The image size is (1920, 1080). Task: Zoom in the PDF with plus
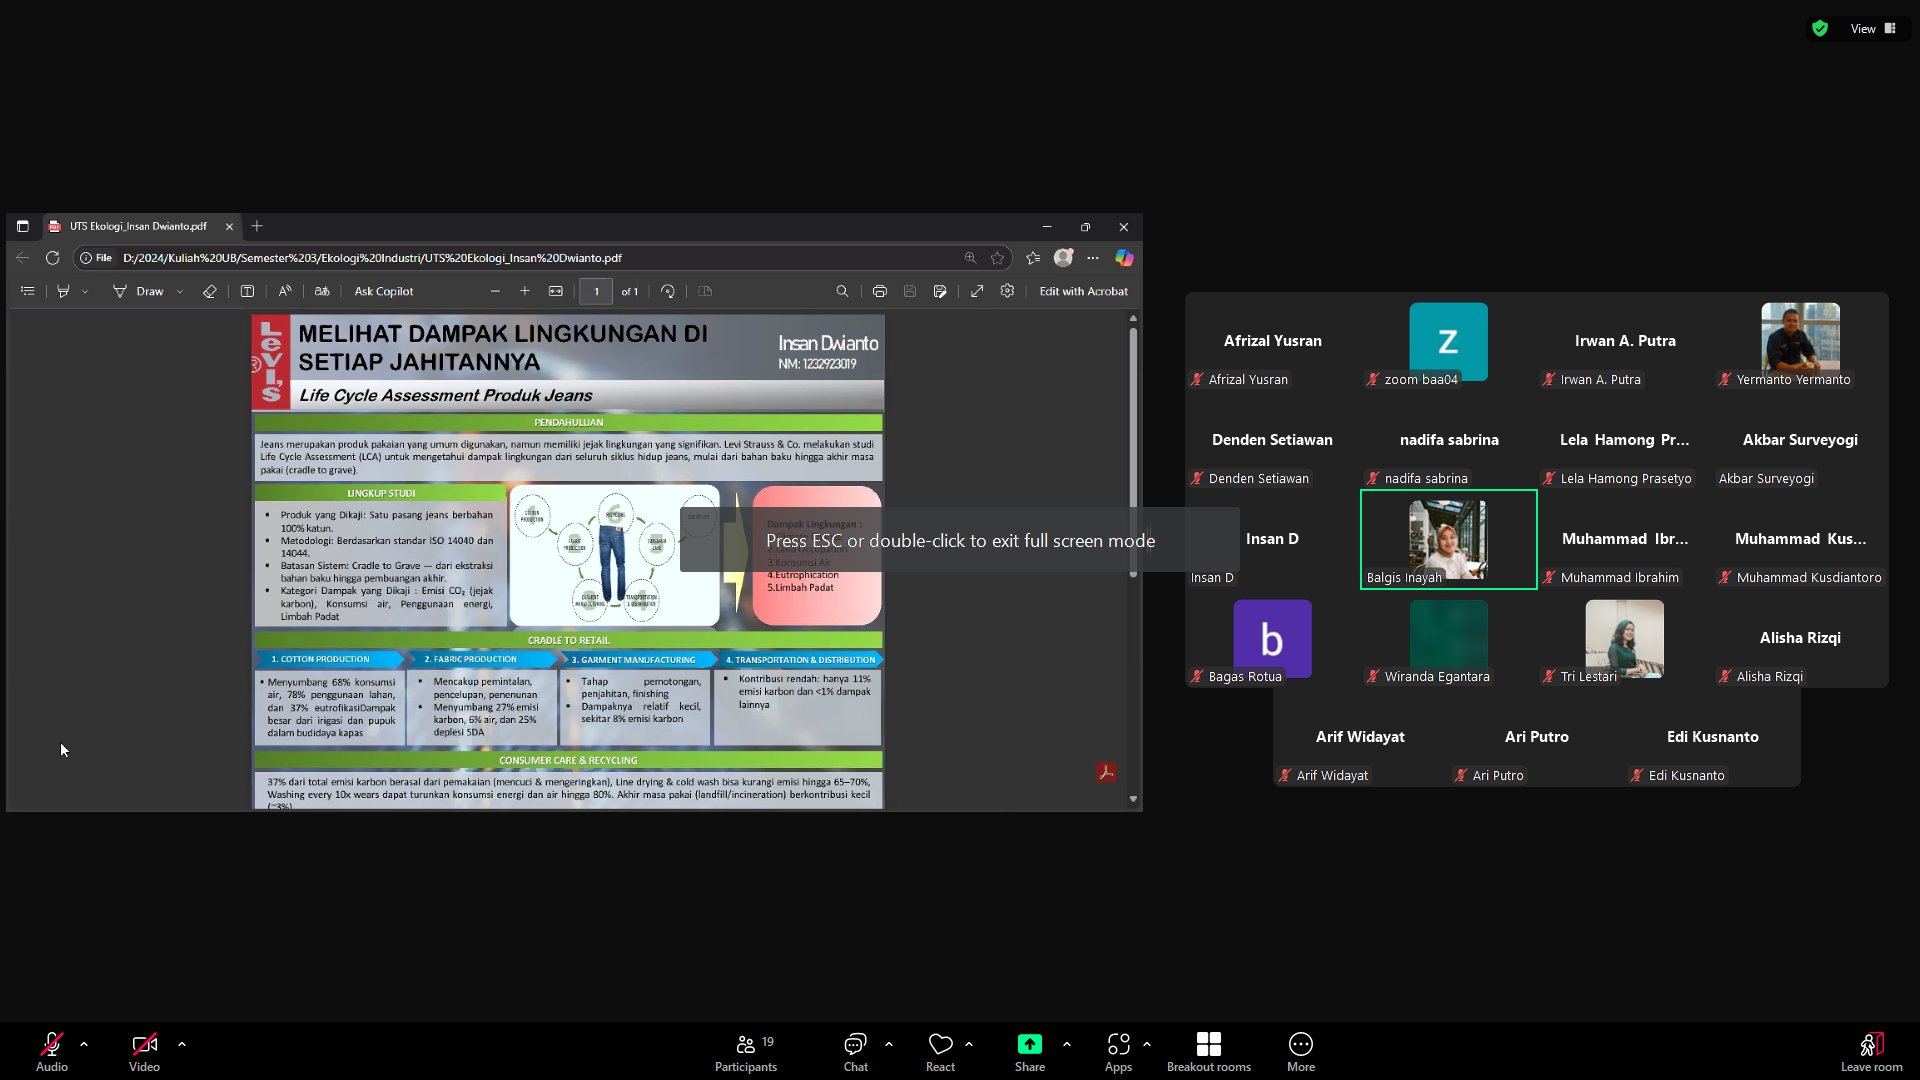525,292
